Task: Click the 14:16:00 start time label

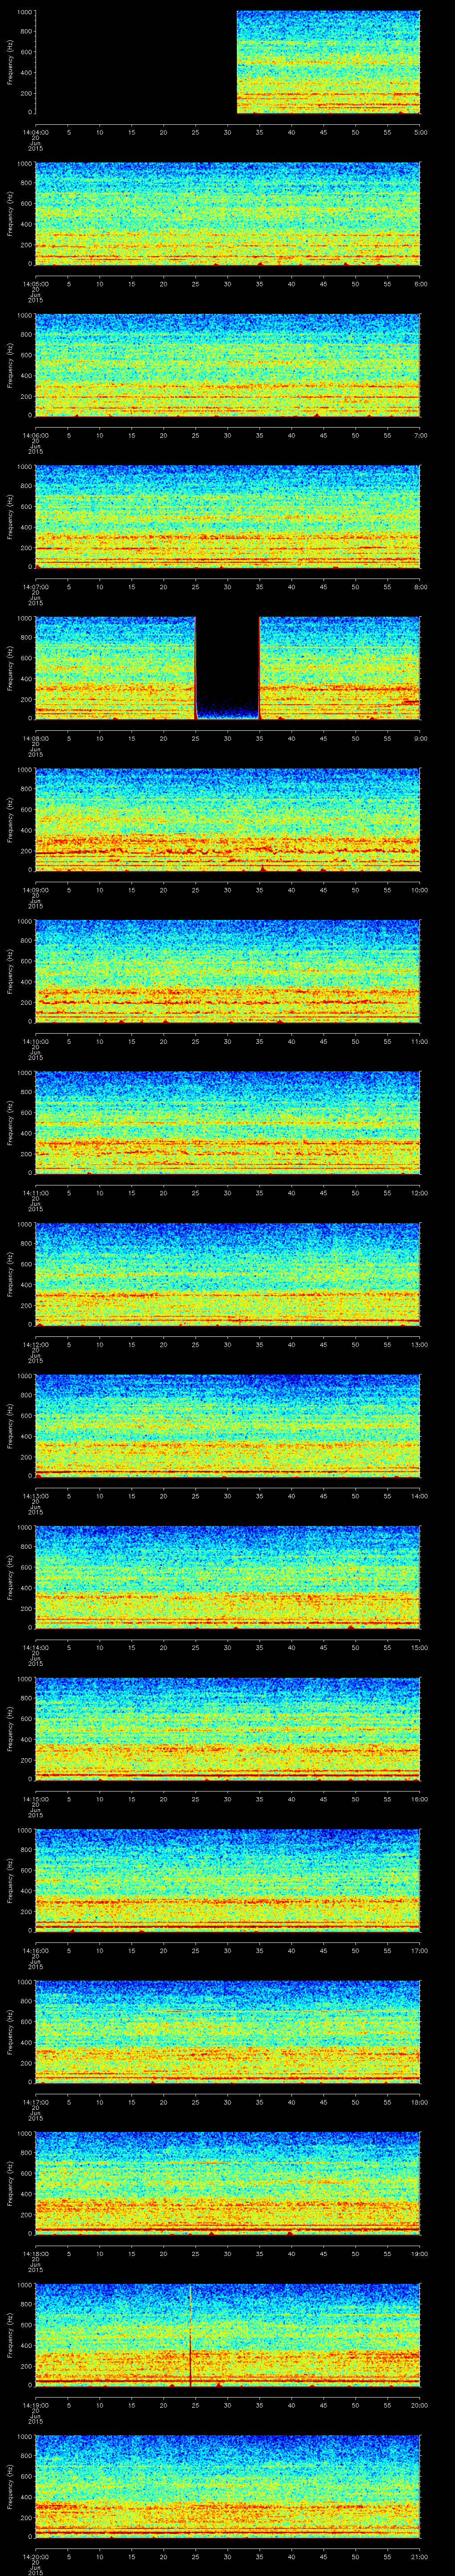Action: (36, 1951)
